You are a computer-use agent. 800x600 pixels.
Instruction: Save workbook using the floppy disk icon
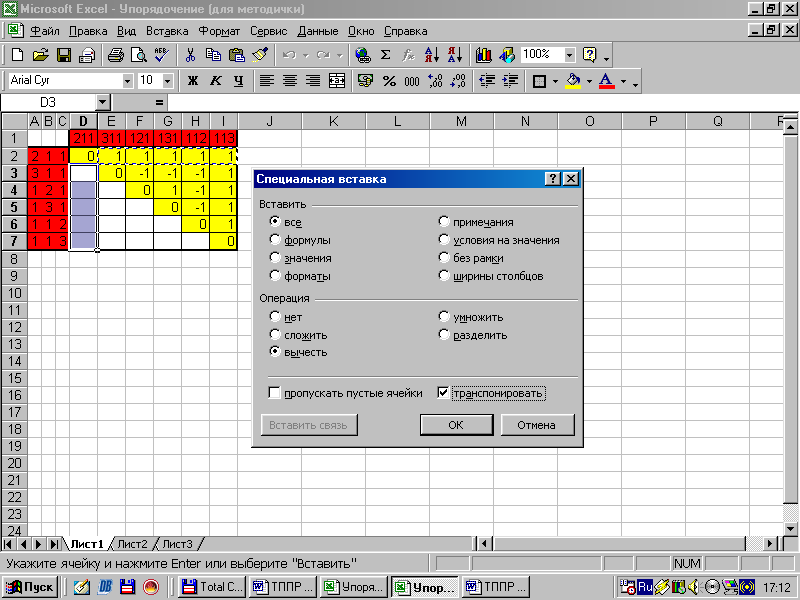[x=64, y=55]
